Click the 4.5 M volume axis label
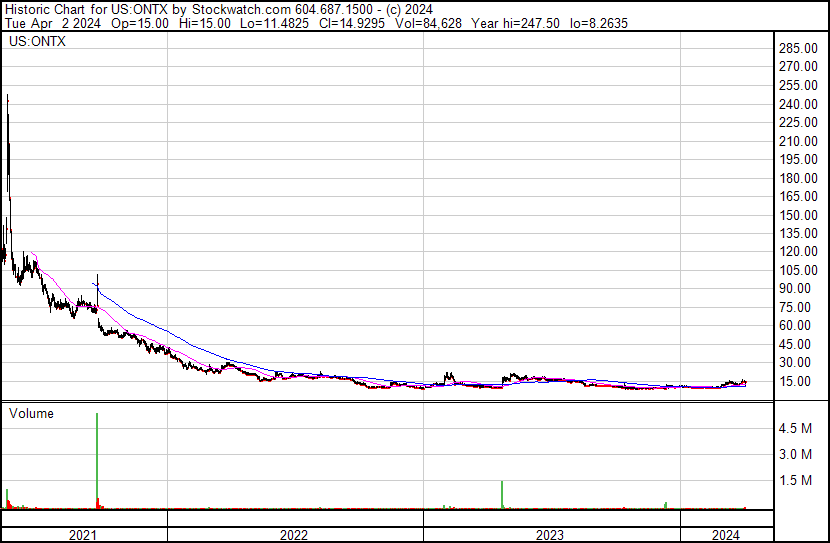The width and height of the screenshot is (830, 543). click(795, 429)
